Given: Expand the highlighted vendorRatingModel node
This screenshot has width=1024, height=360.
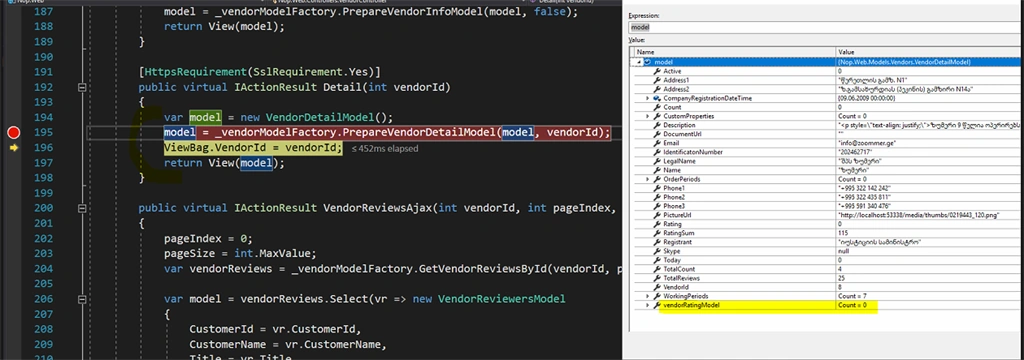Looking at the screenshot, I should (647, 305).
